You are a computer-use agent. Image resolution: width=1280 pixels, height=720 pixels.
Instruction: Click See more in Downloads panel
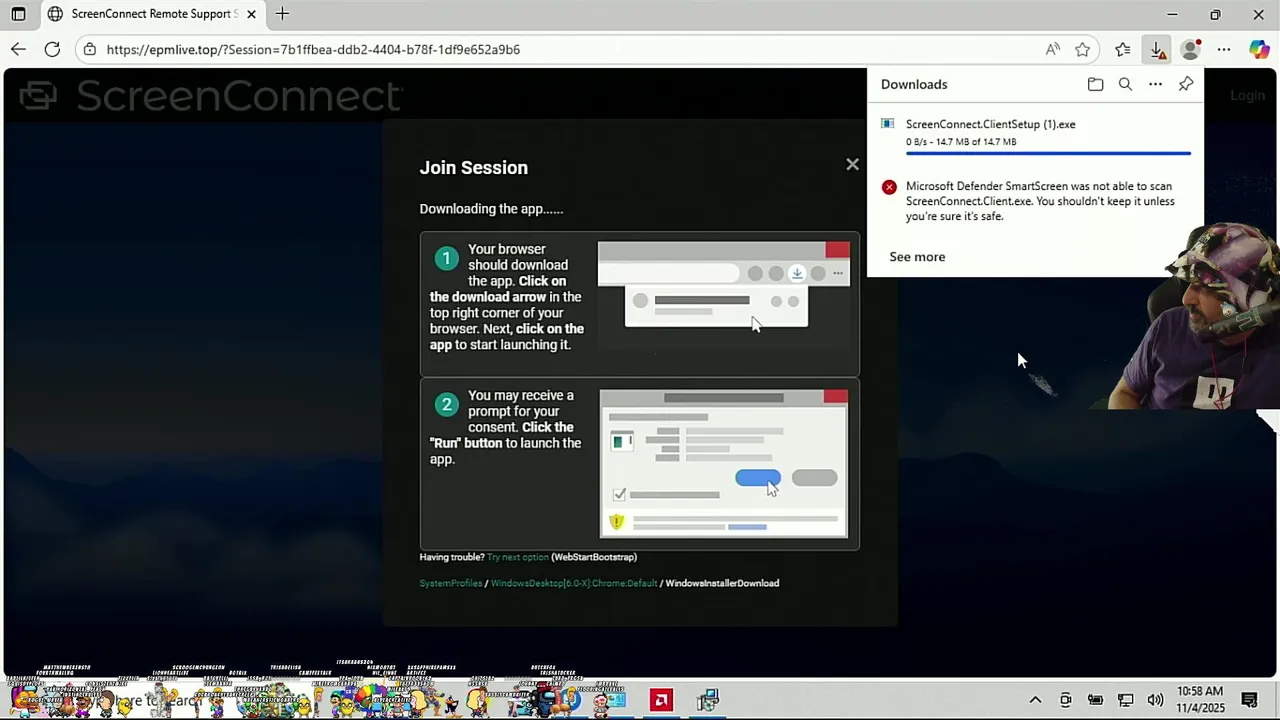[x=917, y=257]
